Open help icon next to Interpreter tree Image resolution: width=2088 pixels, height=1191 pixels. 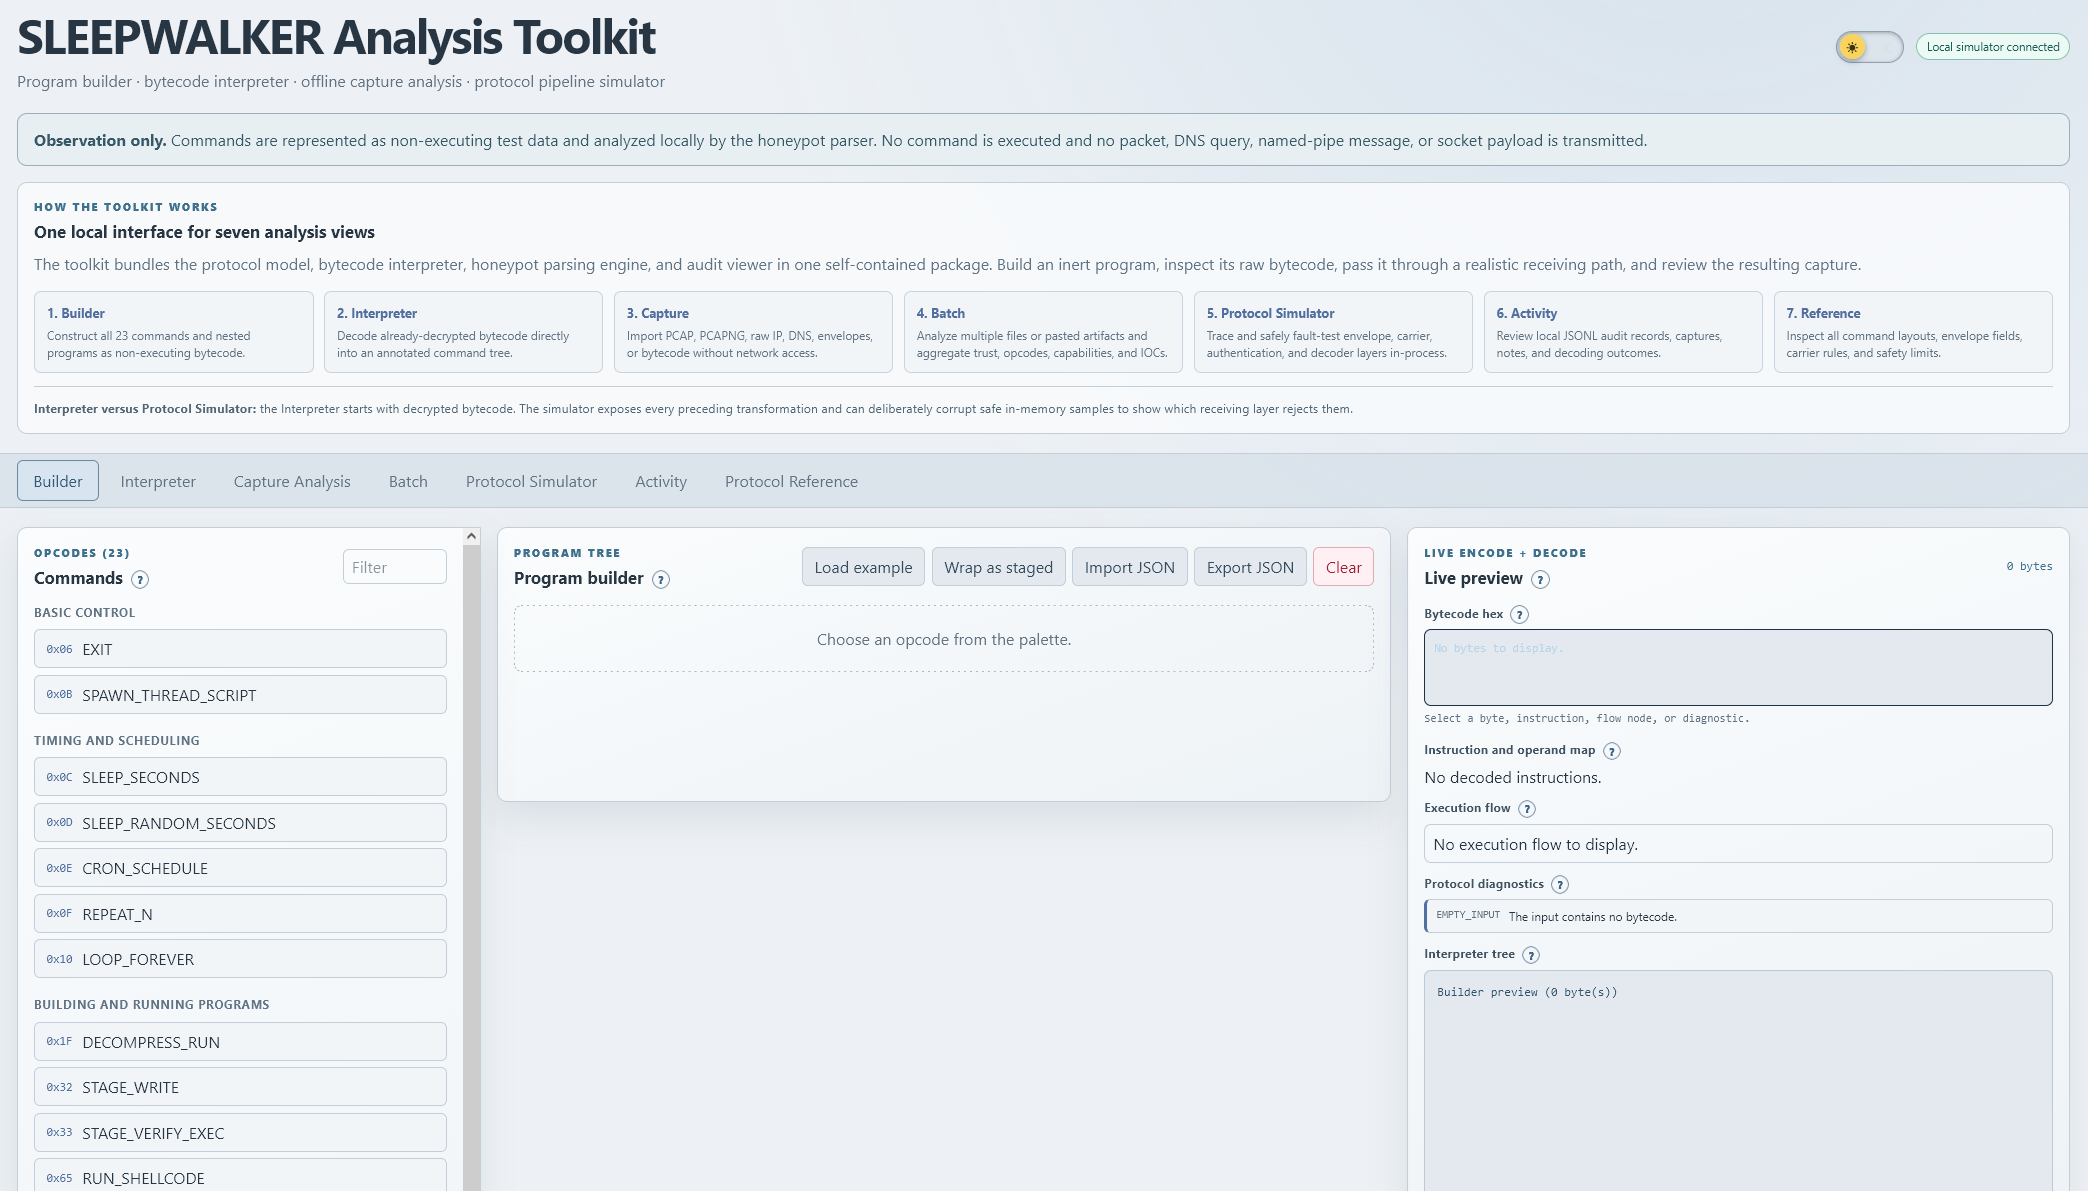(1530, 955)
